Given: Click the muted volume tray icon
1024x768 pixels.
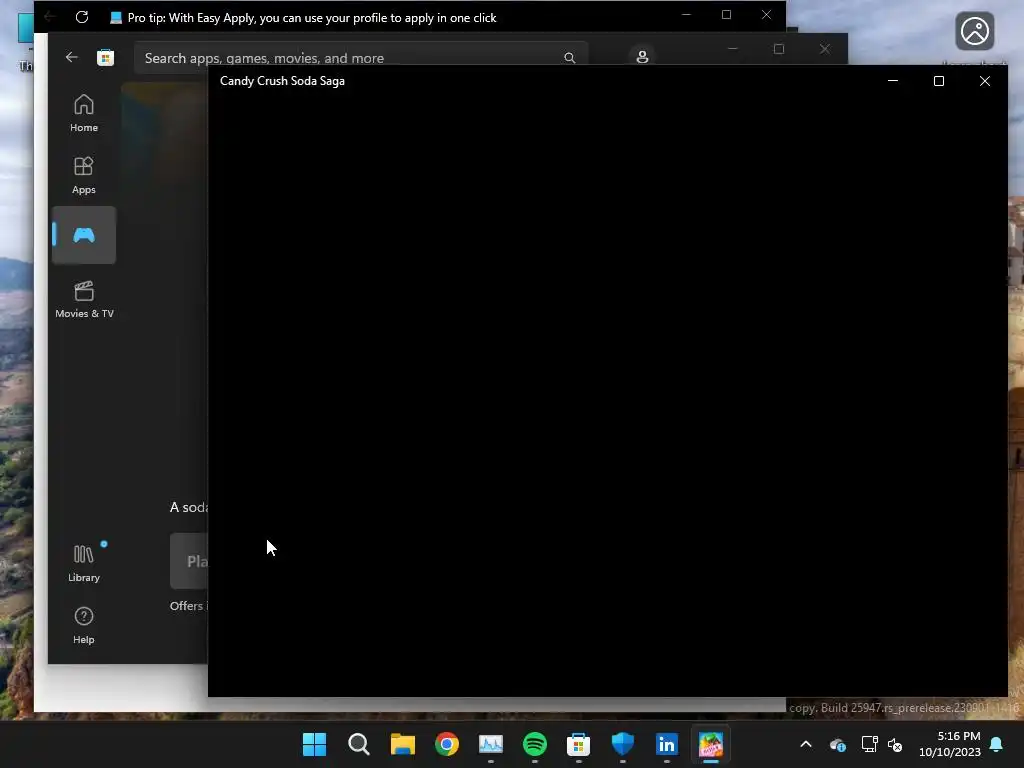Looking at the screenshot, I should (x=895, y=744).
